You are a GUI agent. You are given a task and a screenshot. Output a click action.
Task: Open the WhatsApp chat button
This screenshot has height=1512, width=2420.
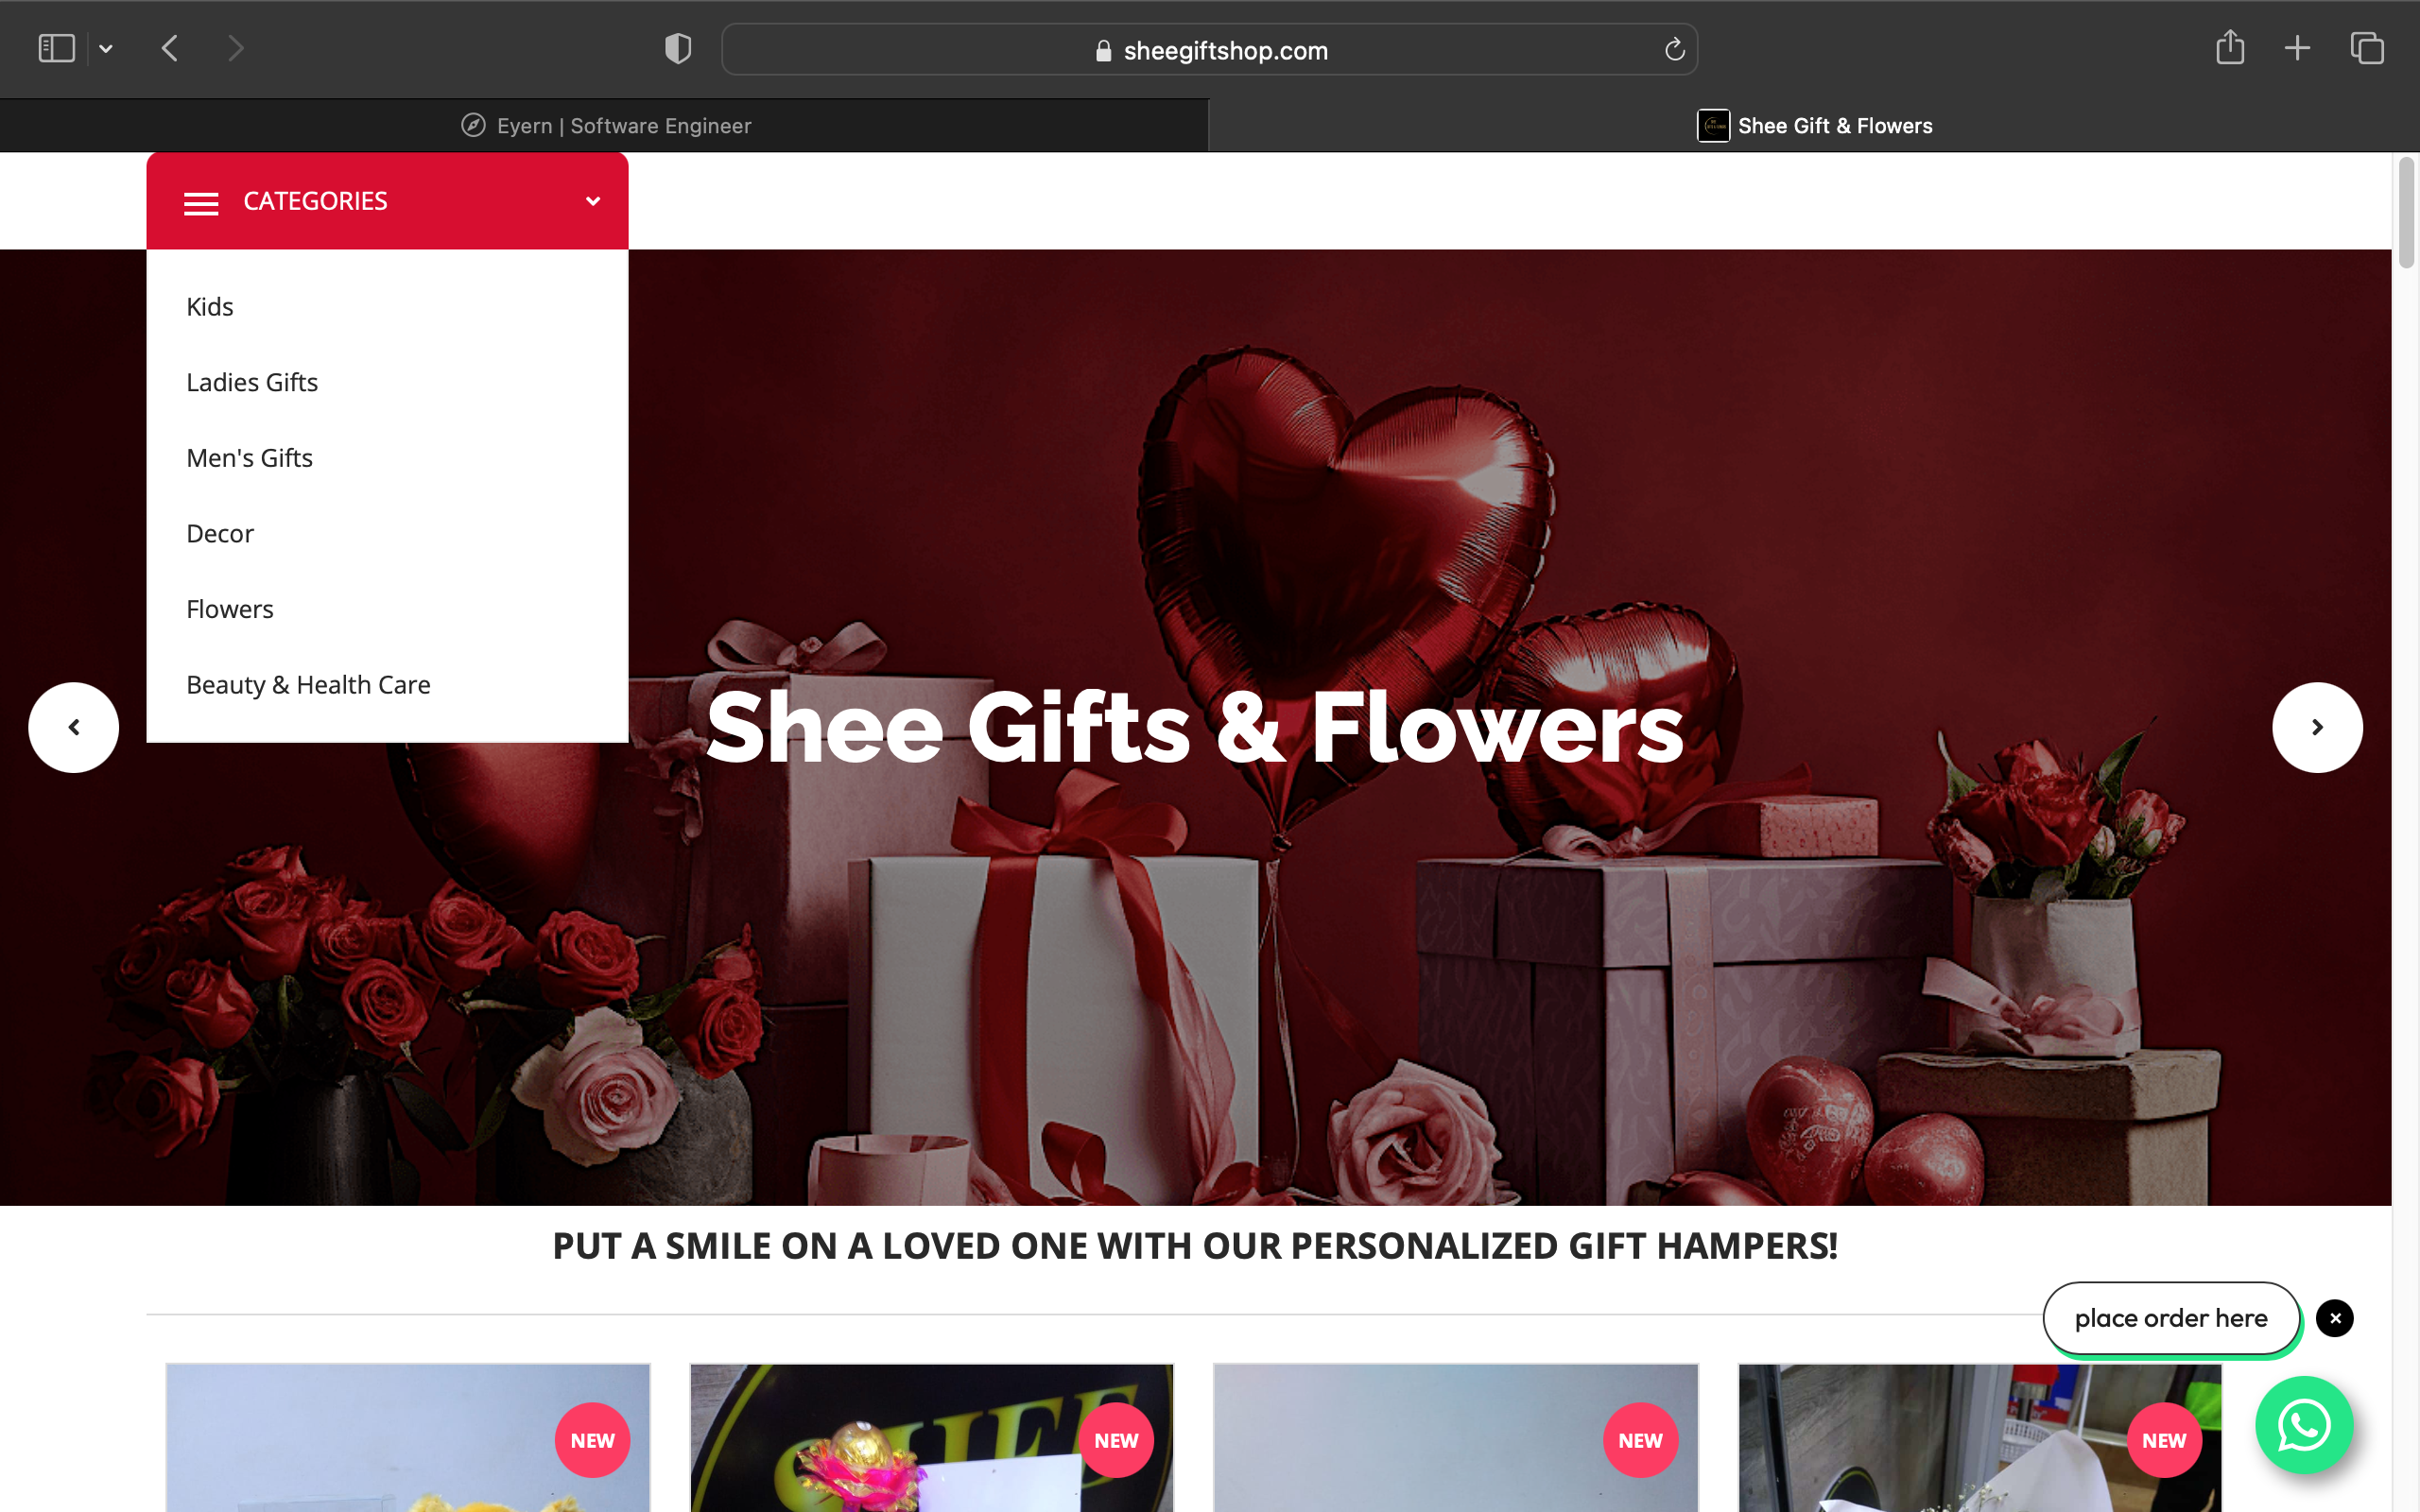[2304, 1425]
